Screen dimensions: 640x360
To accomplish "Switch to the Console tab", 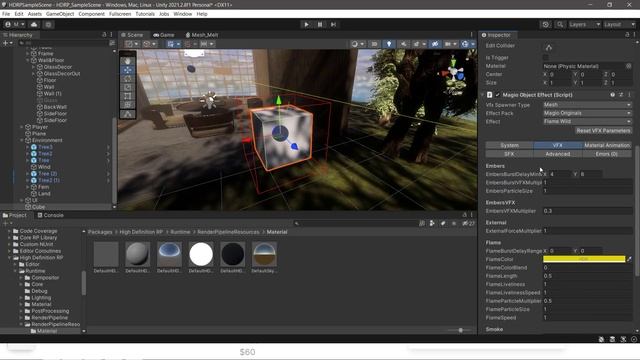I will point(51,215).
